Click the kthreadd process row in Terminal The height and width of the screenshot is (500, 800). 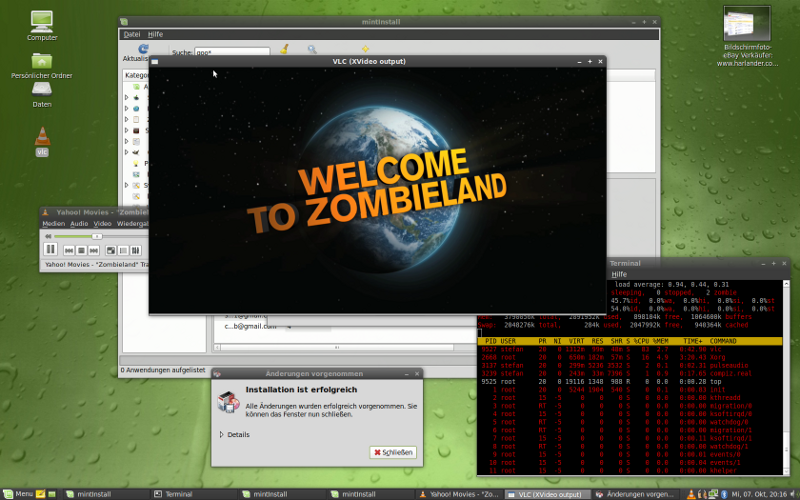tap(630, 397)
